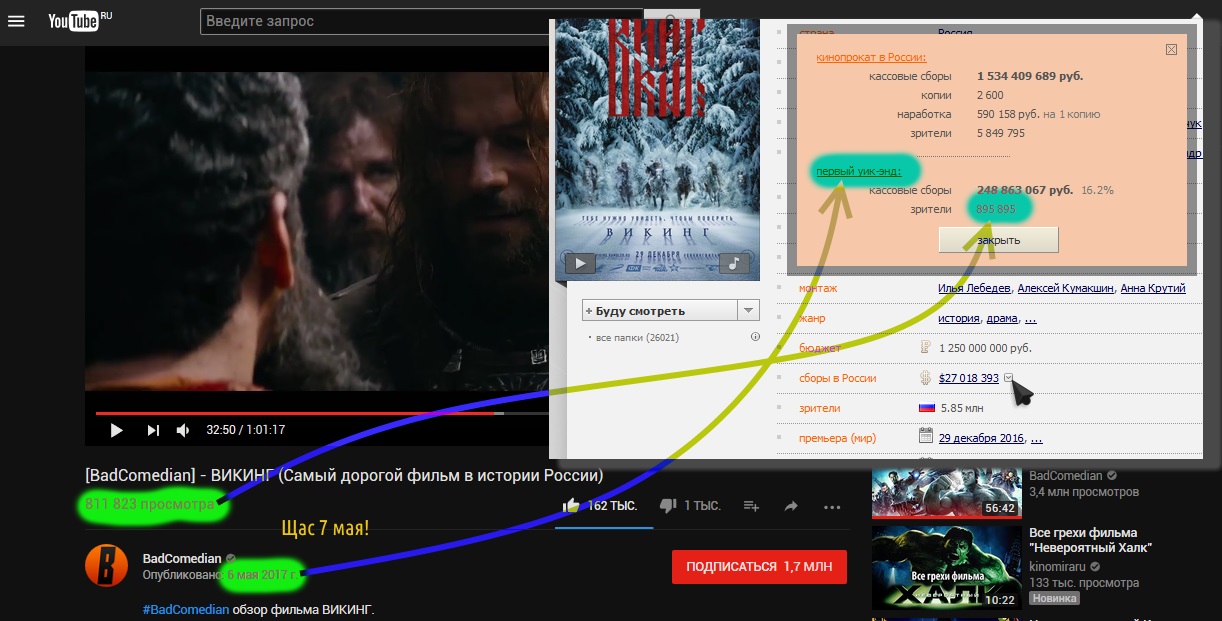The image size is (1222, 621).
Task: Show more premieres via '...' after date
Action: click(x=1037, y=439)
